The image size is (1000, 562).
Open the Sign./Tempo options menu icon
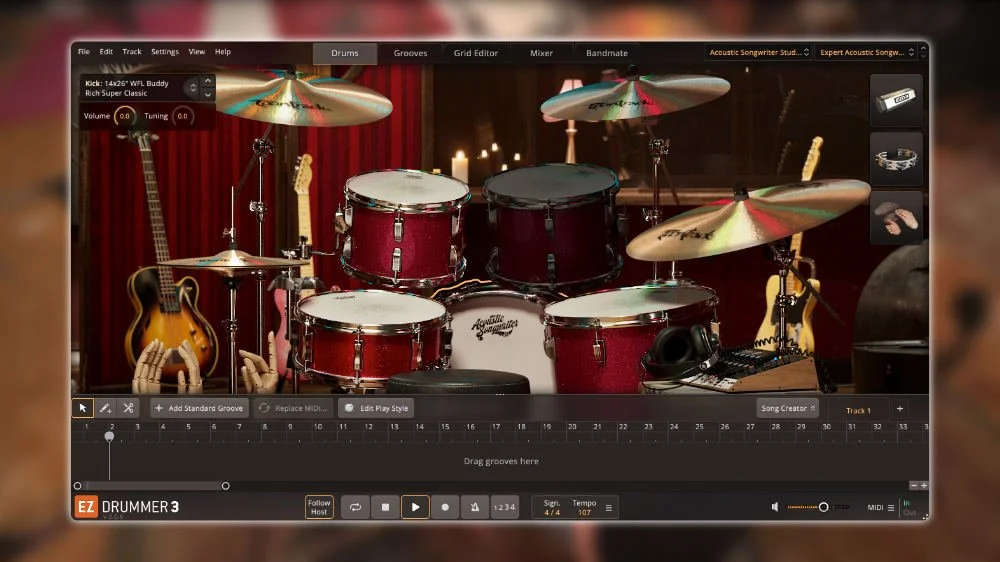608,508
